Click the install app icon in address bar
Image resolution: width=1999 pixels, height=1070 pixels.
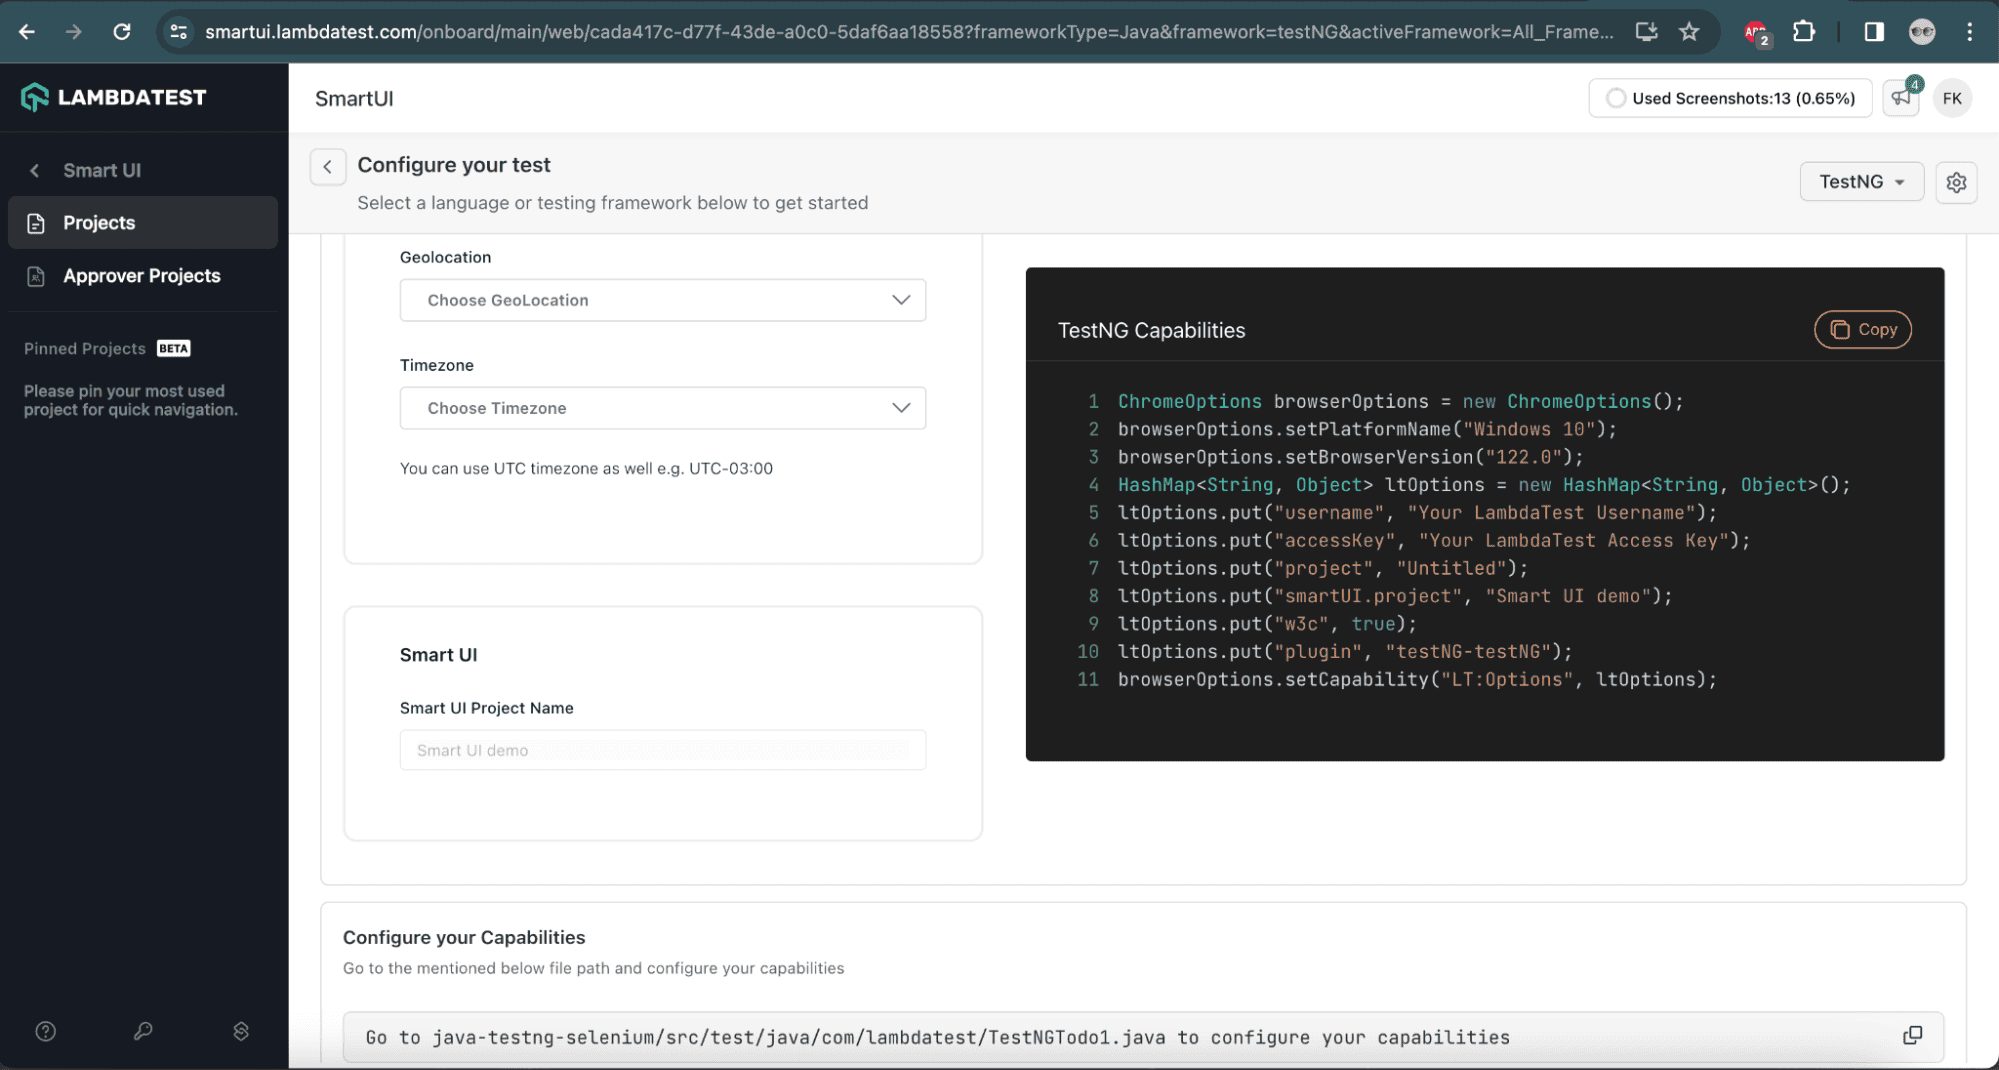[1646, 32]
